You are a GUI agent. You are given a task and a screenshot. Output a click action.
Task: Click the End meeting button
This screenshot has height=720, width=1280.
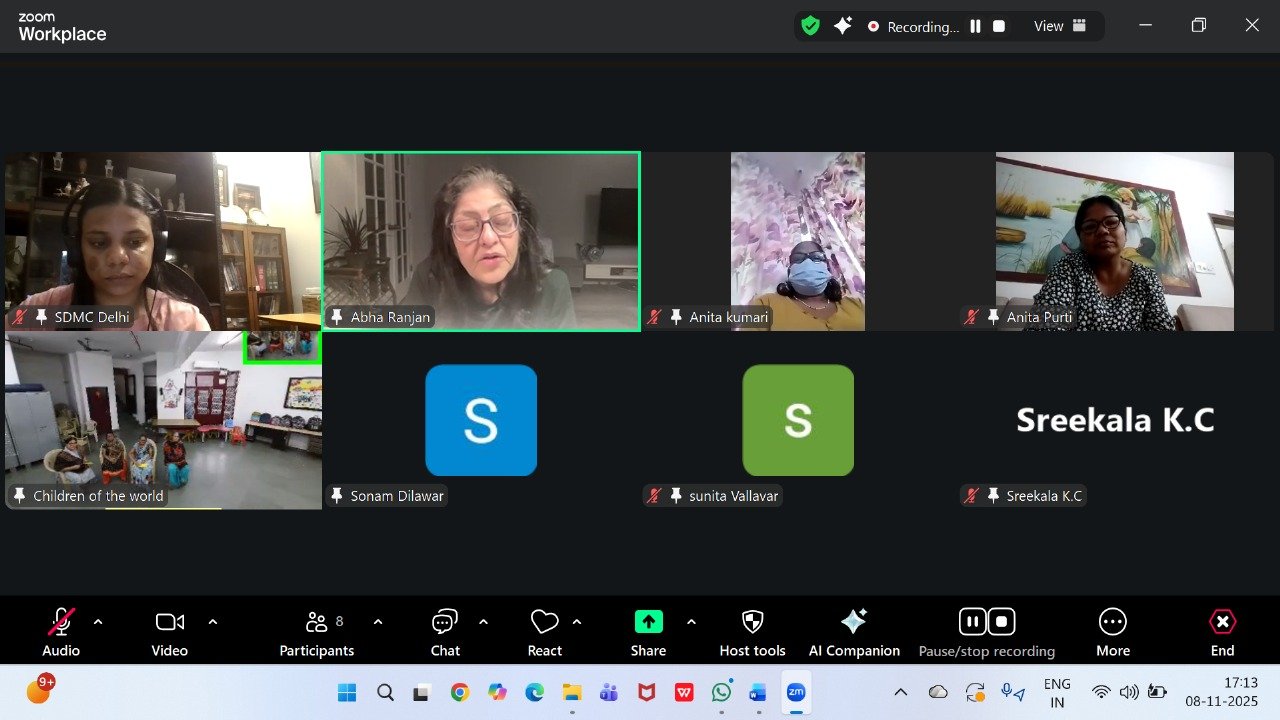tap(1222, 632)
